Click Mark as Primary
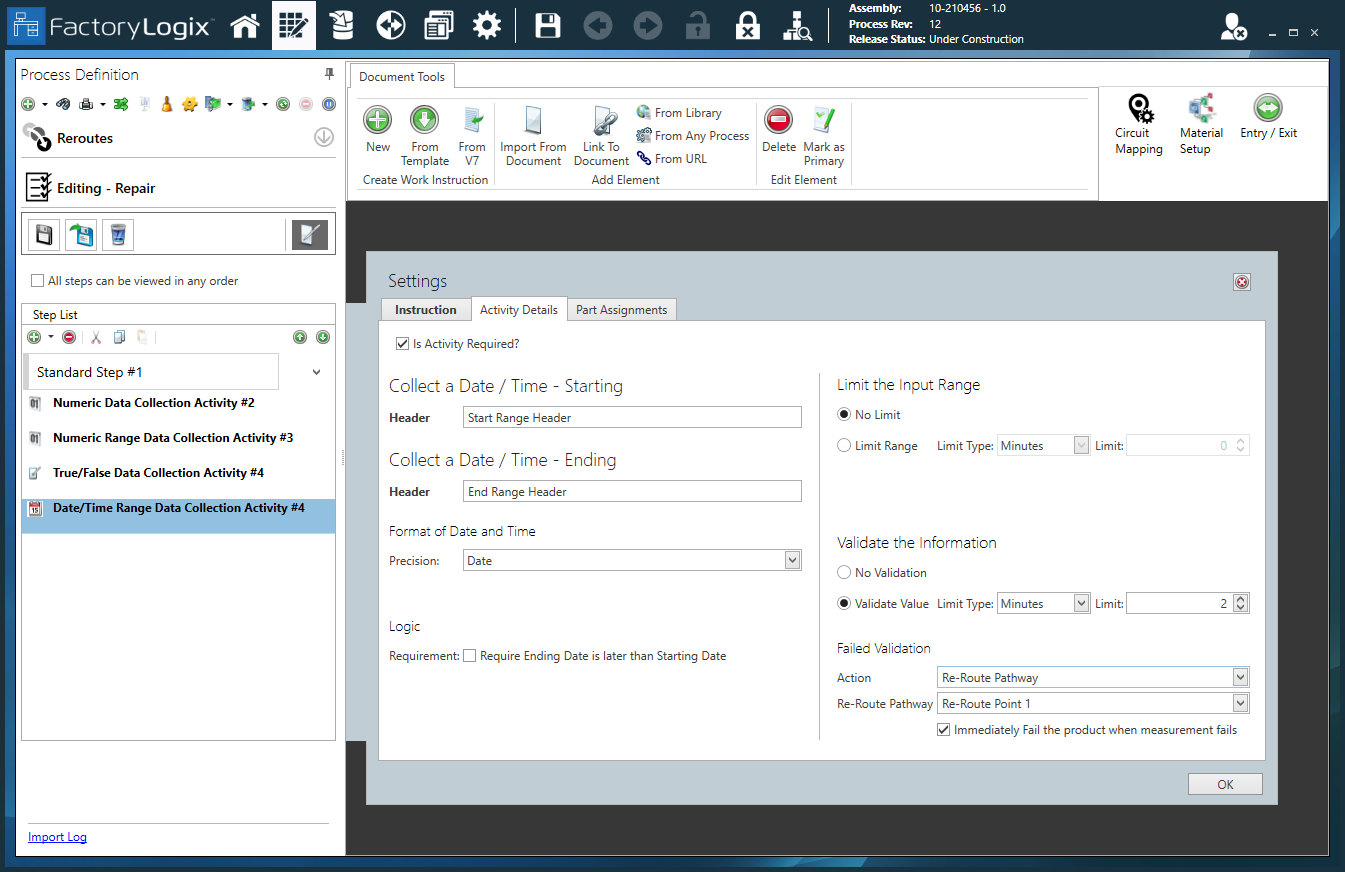This screenshot has height=872, width=1345. pyautogui.click(x=823, y=134)
